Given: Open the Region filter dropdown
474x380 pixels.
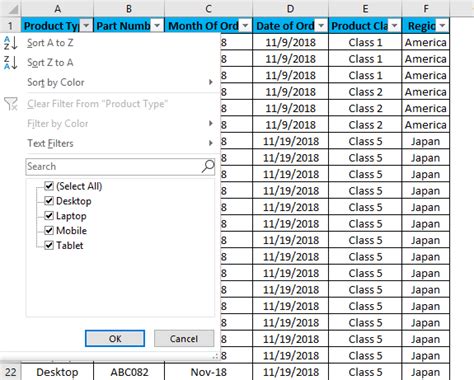Looking at the screenshot, I should [442, 26].
